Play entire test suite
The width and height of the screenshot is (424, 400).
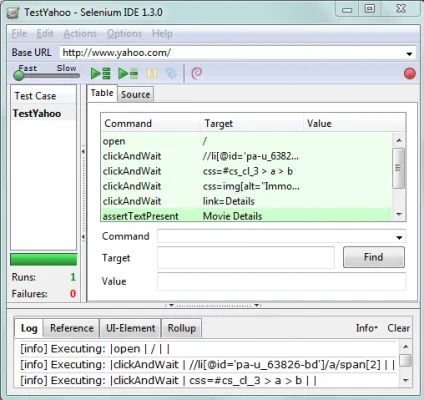click(x=100, y=73)
